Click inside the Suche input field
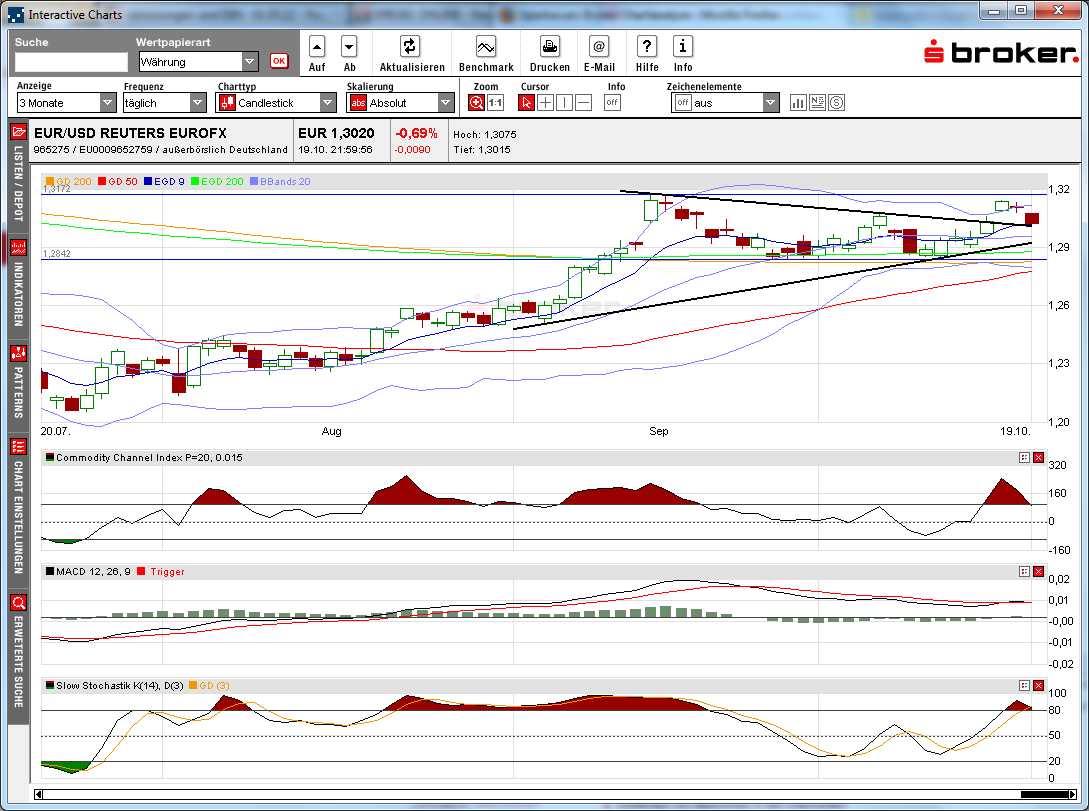This screenshot has width=1089, height=811. tap(71, 62)
